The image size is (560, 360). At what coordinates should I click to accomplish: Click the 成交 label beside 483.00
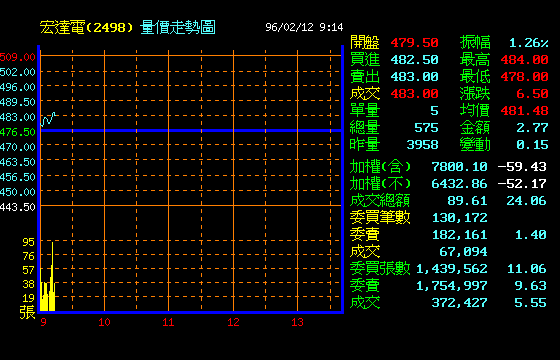[x=365, y=94]
